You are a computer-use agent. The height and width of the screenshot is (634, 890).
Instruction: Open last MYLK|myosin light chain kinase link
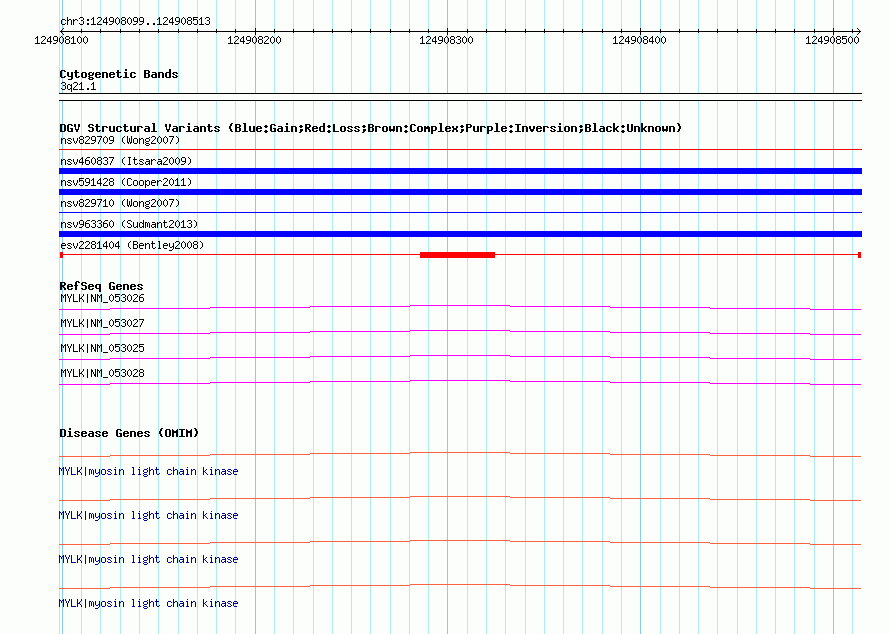[x=148, y=603]
